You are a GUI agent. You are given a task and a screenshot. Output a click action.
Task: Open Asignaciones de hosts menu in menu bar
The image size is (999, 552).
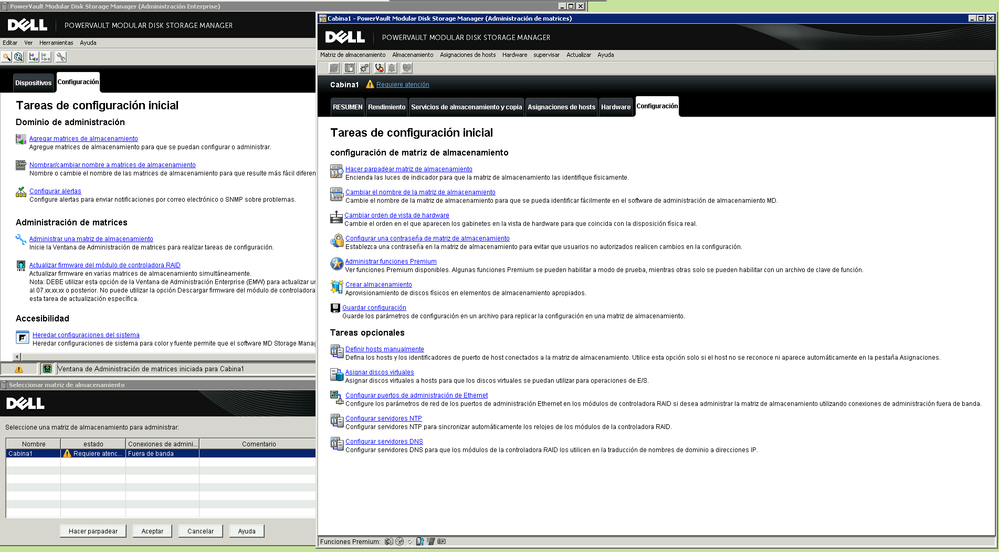(468, 55)
